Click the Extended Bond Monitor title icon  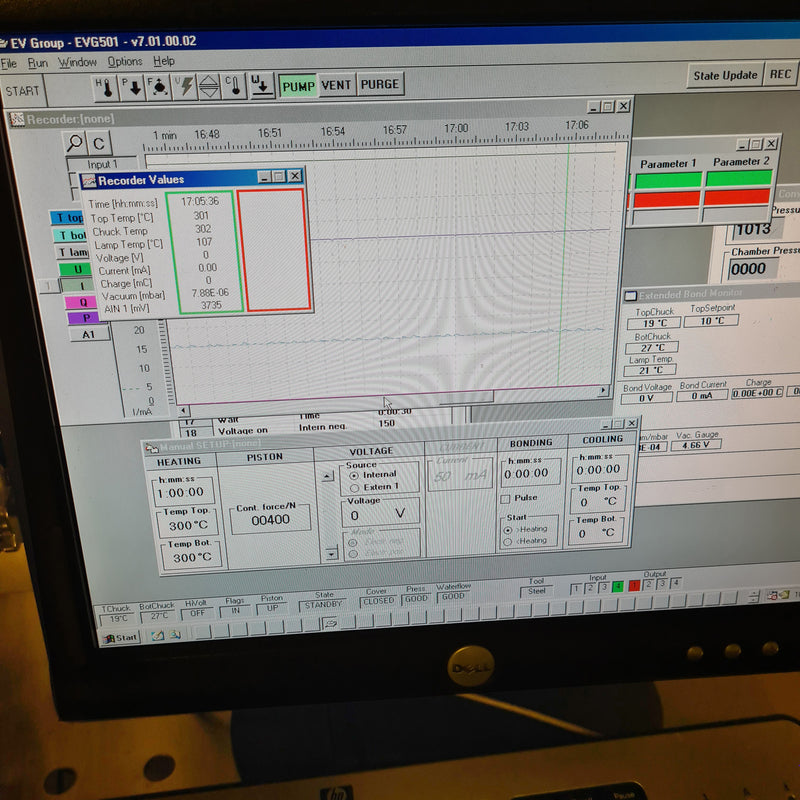coord(631,296)
